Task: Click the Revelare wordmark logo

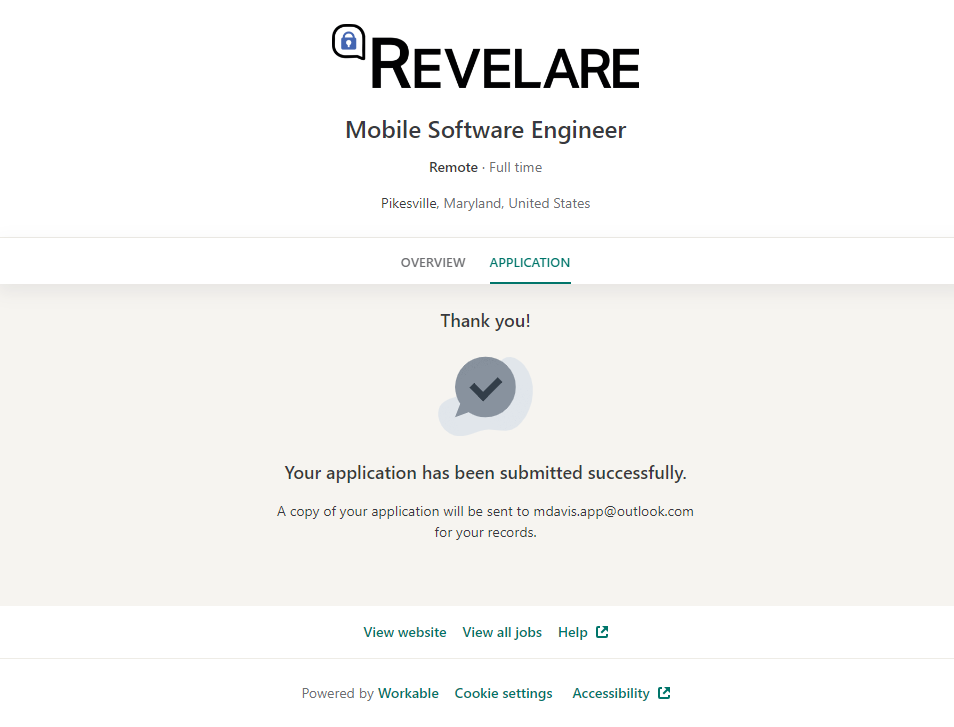Action: tap(505, 63)
